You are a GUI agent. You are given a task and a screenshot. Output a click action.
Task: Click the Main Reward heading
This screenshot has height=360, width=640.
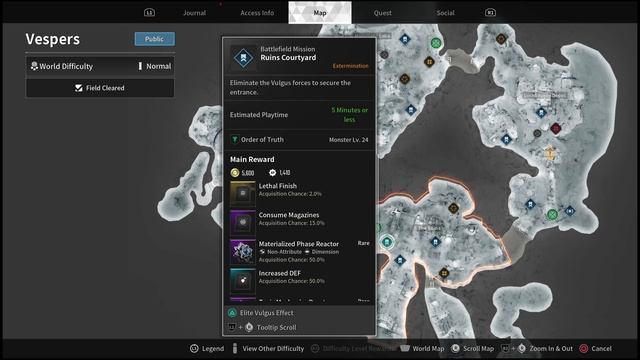(x=252, y=159)
